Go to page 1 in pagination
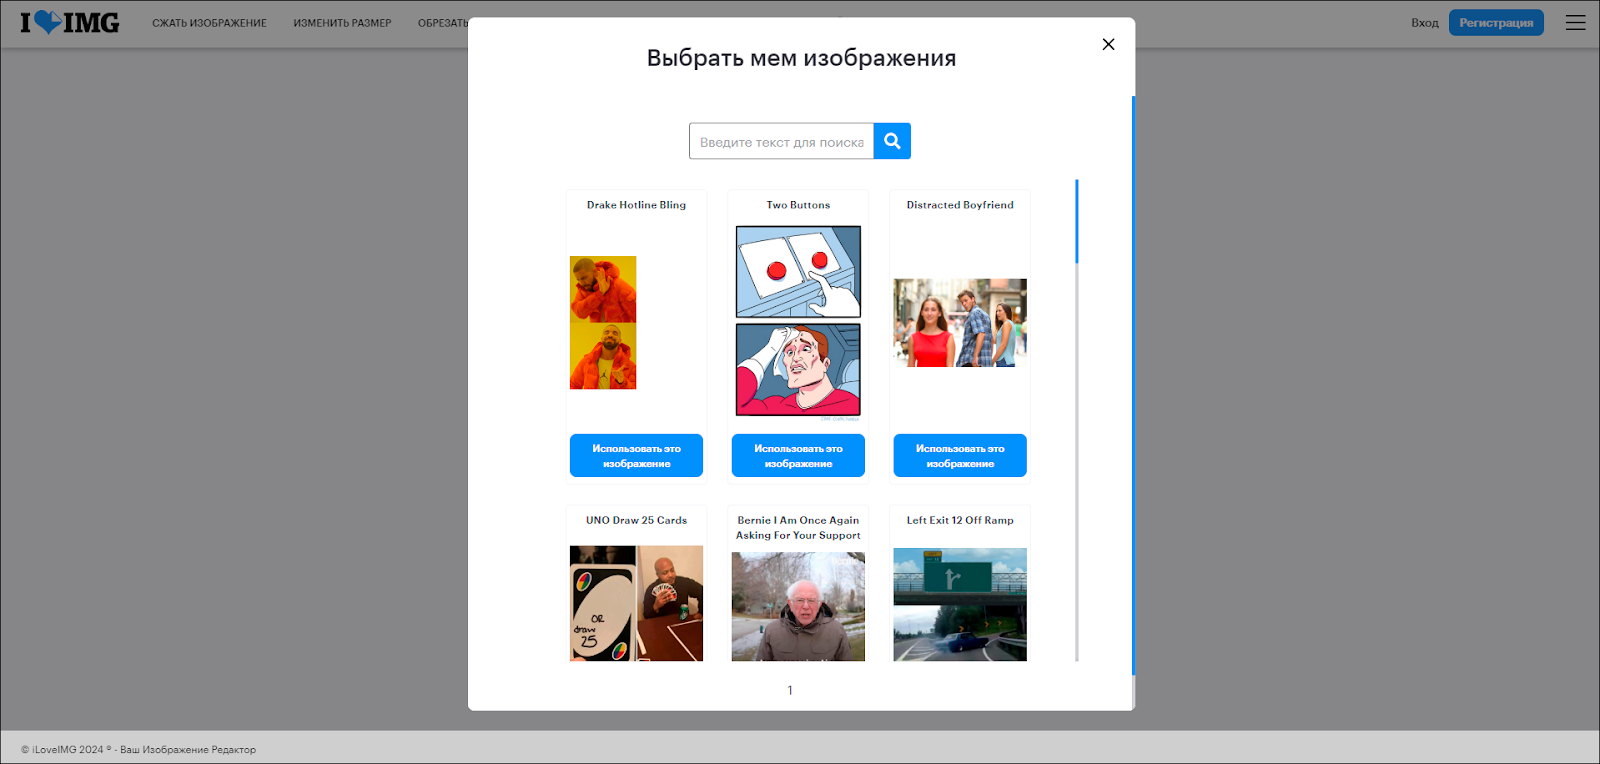Screen dimensions: 1600x764 790,690
